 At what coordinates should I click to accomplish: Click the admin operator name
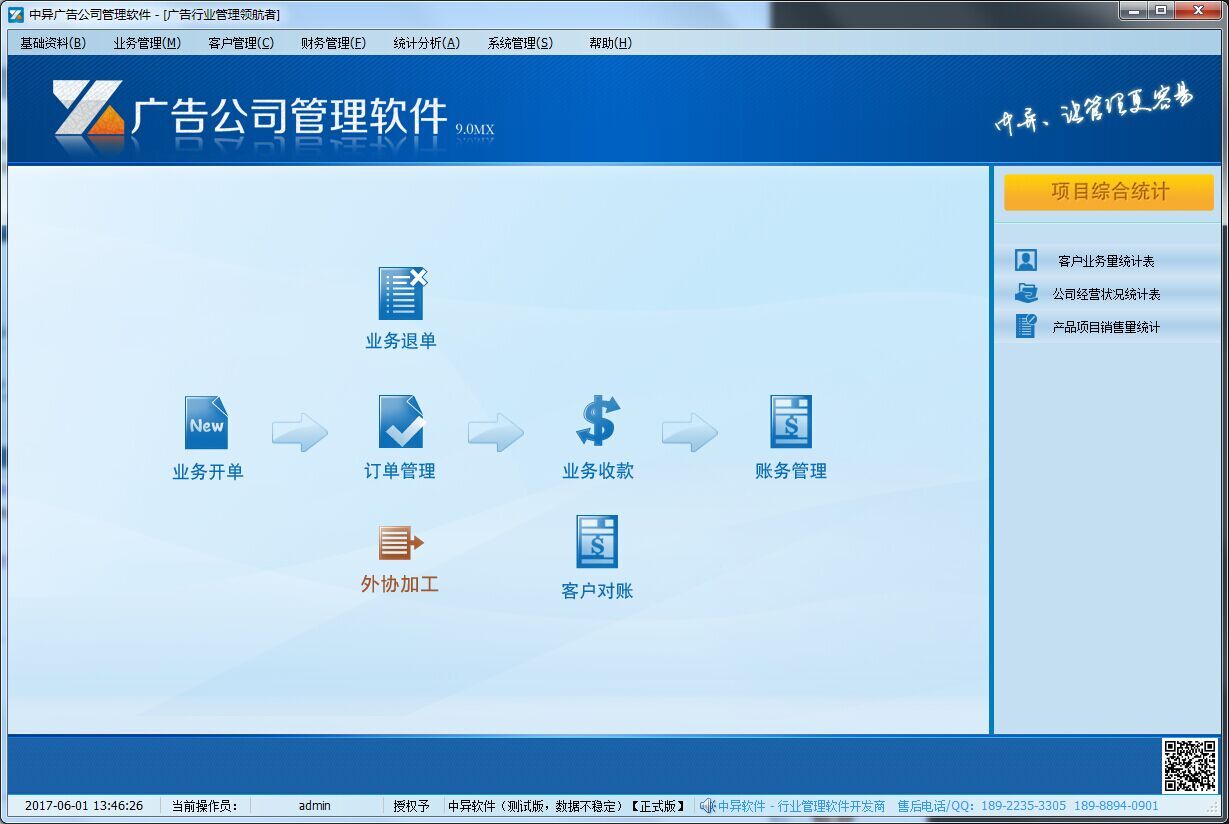(x=314, y=806)
